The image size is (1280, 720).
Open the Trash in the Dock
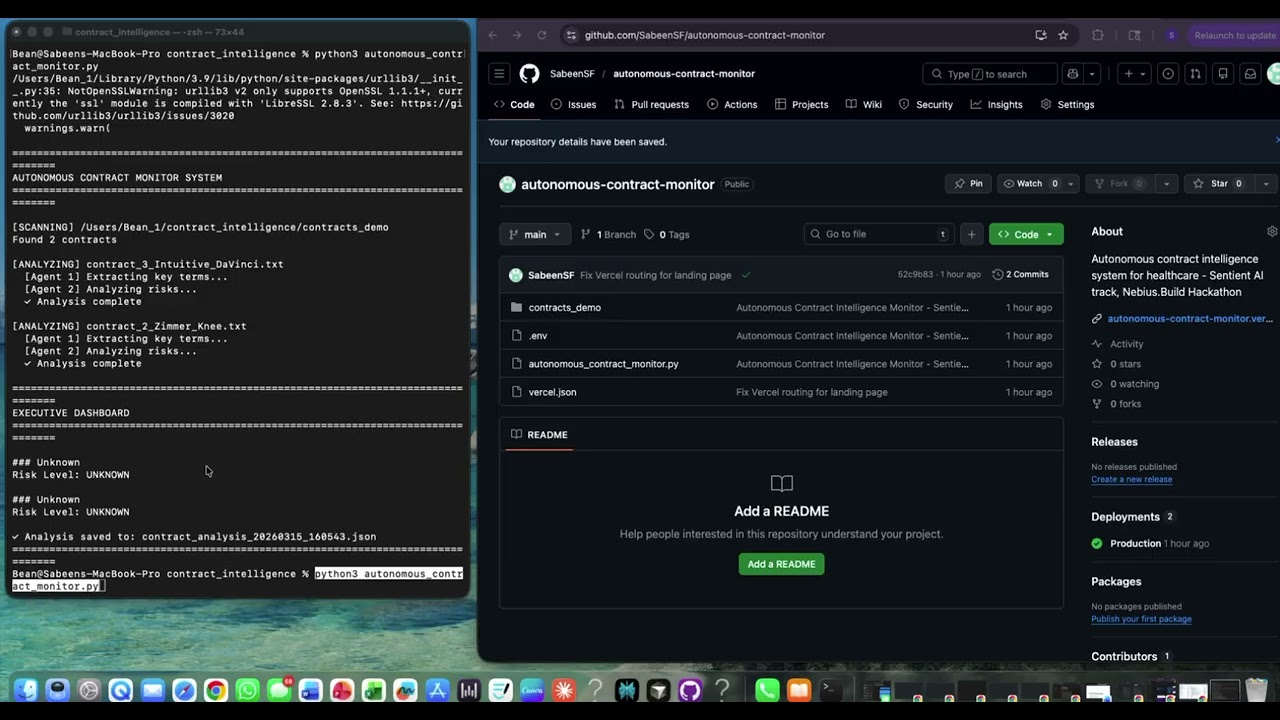pyautogui.click(x=1257, y=690)
